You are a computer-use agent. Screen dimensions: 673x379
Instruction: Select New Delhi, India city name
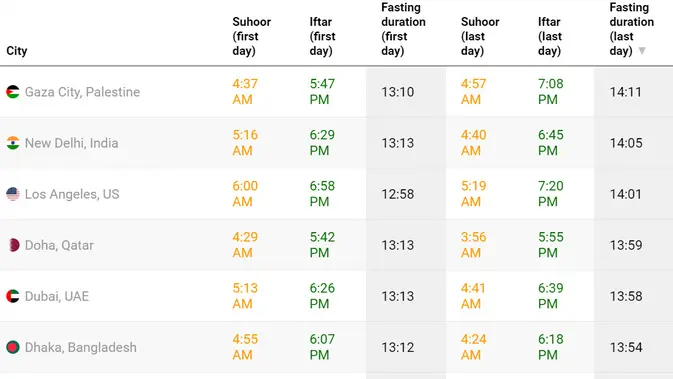click(71, 143)
